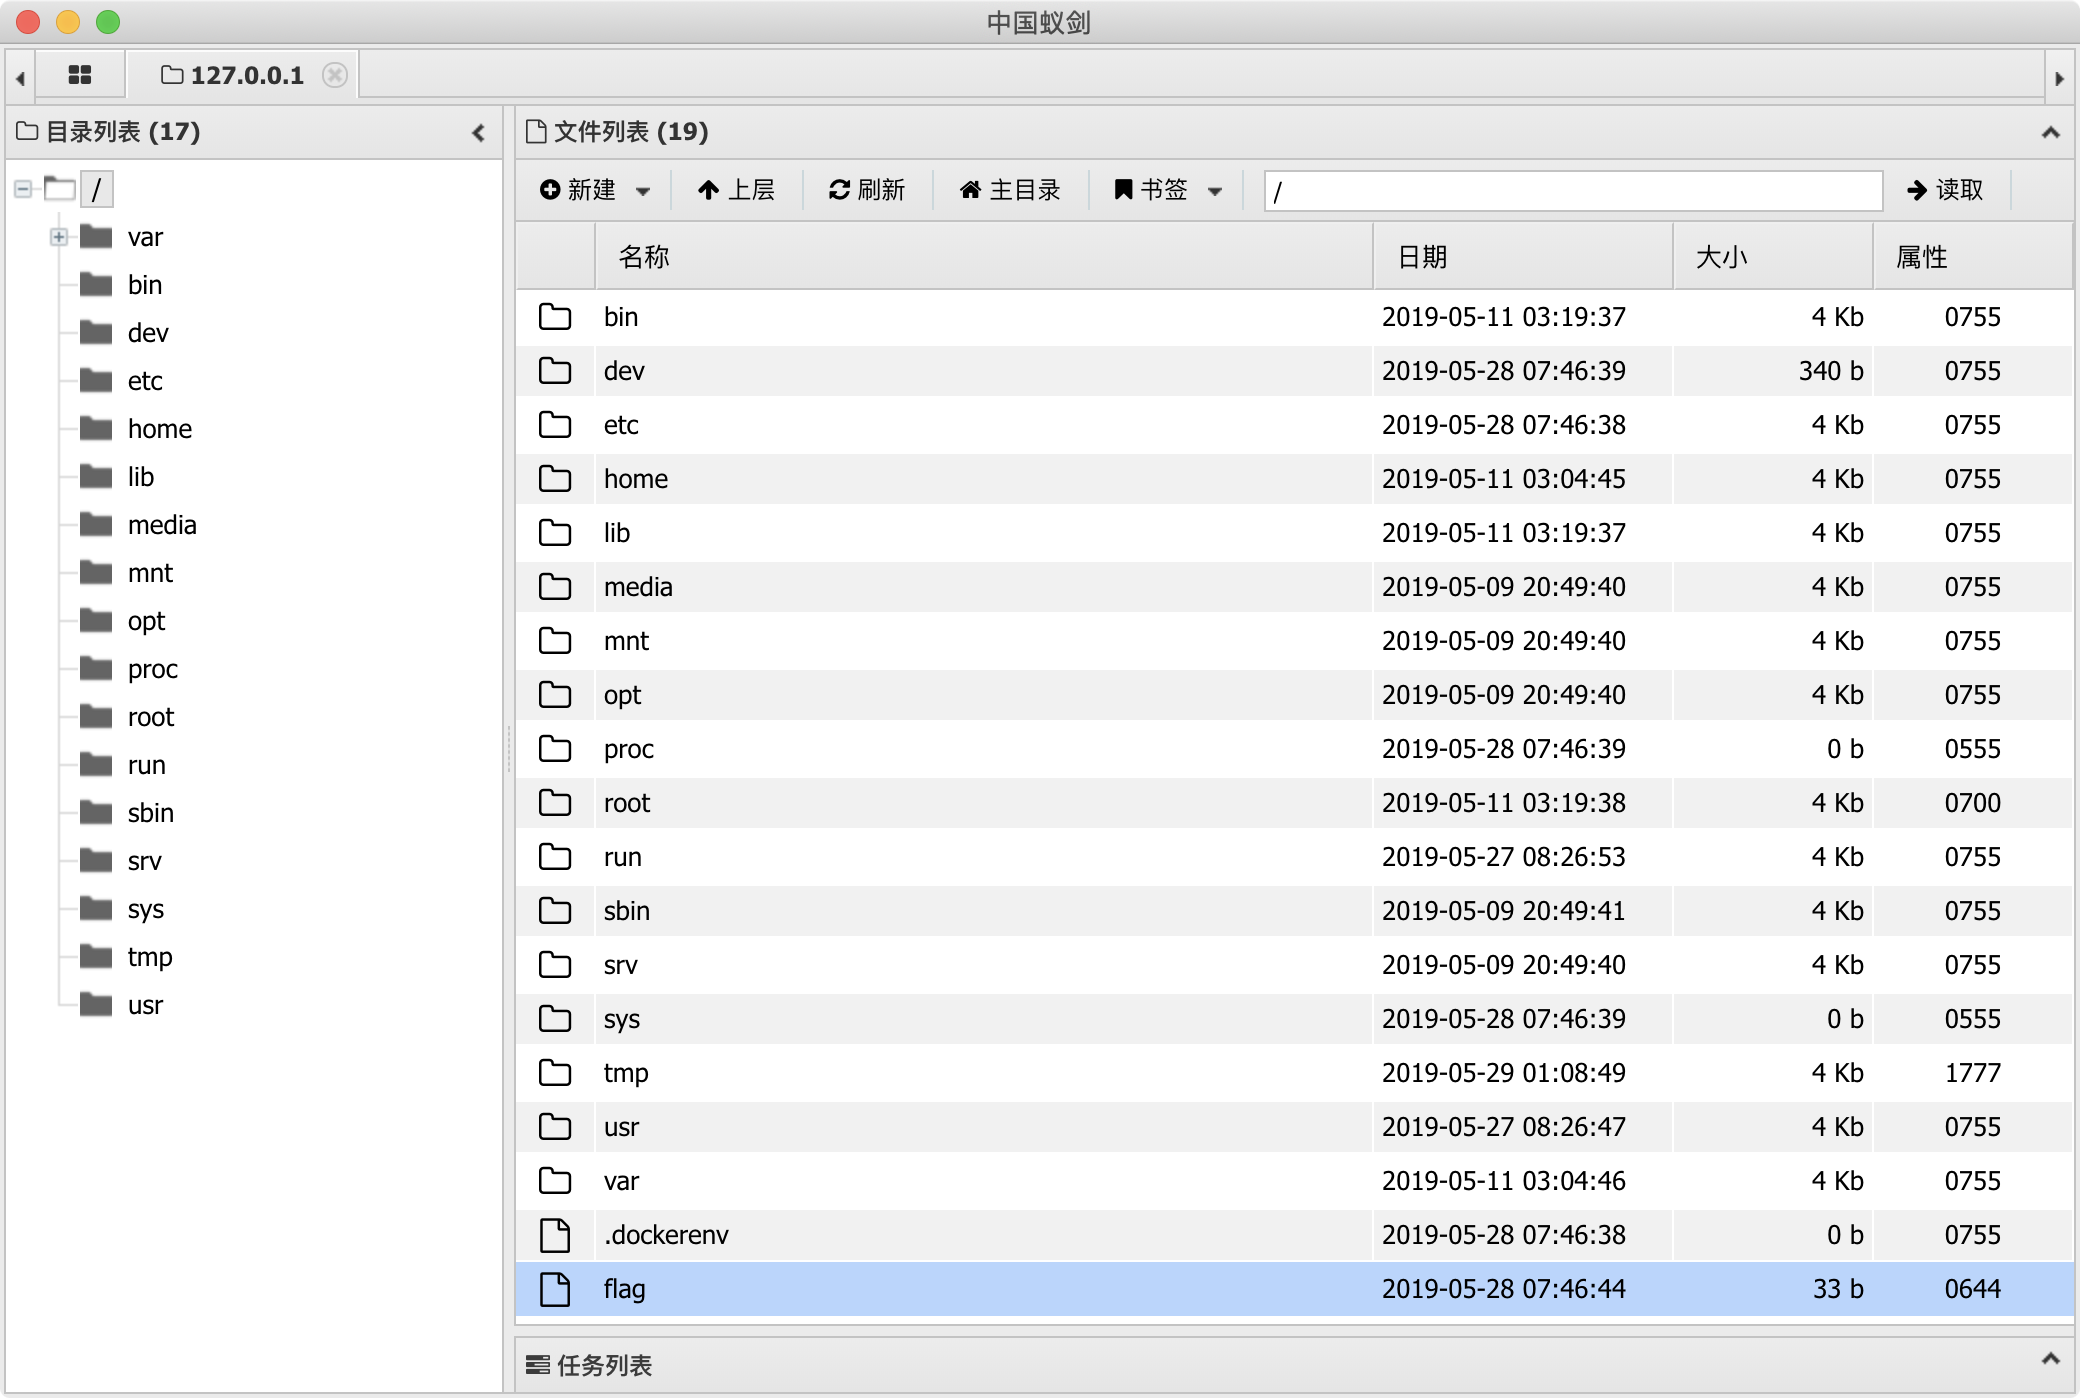Collapse the directory list panel arrow
The image size is (2080, 1398).
point(478,132)
